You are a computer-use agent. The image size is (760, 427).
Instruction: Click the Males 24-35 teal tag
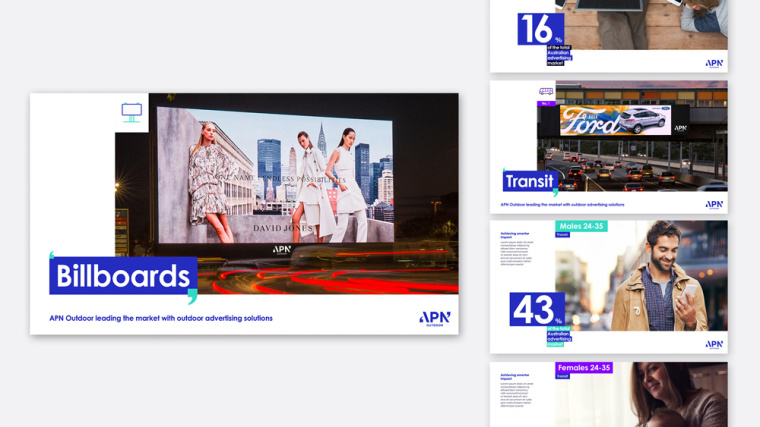point(583,226)
